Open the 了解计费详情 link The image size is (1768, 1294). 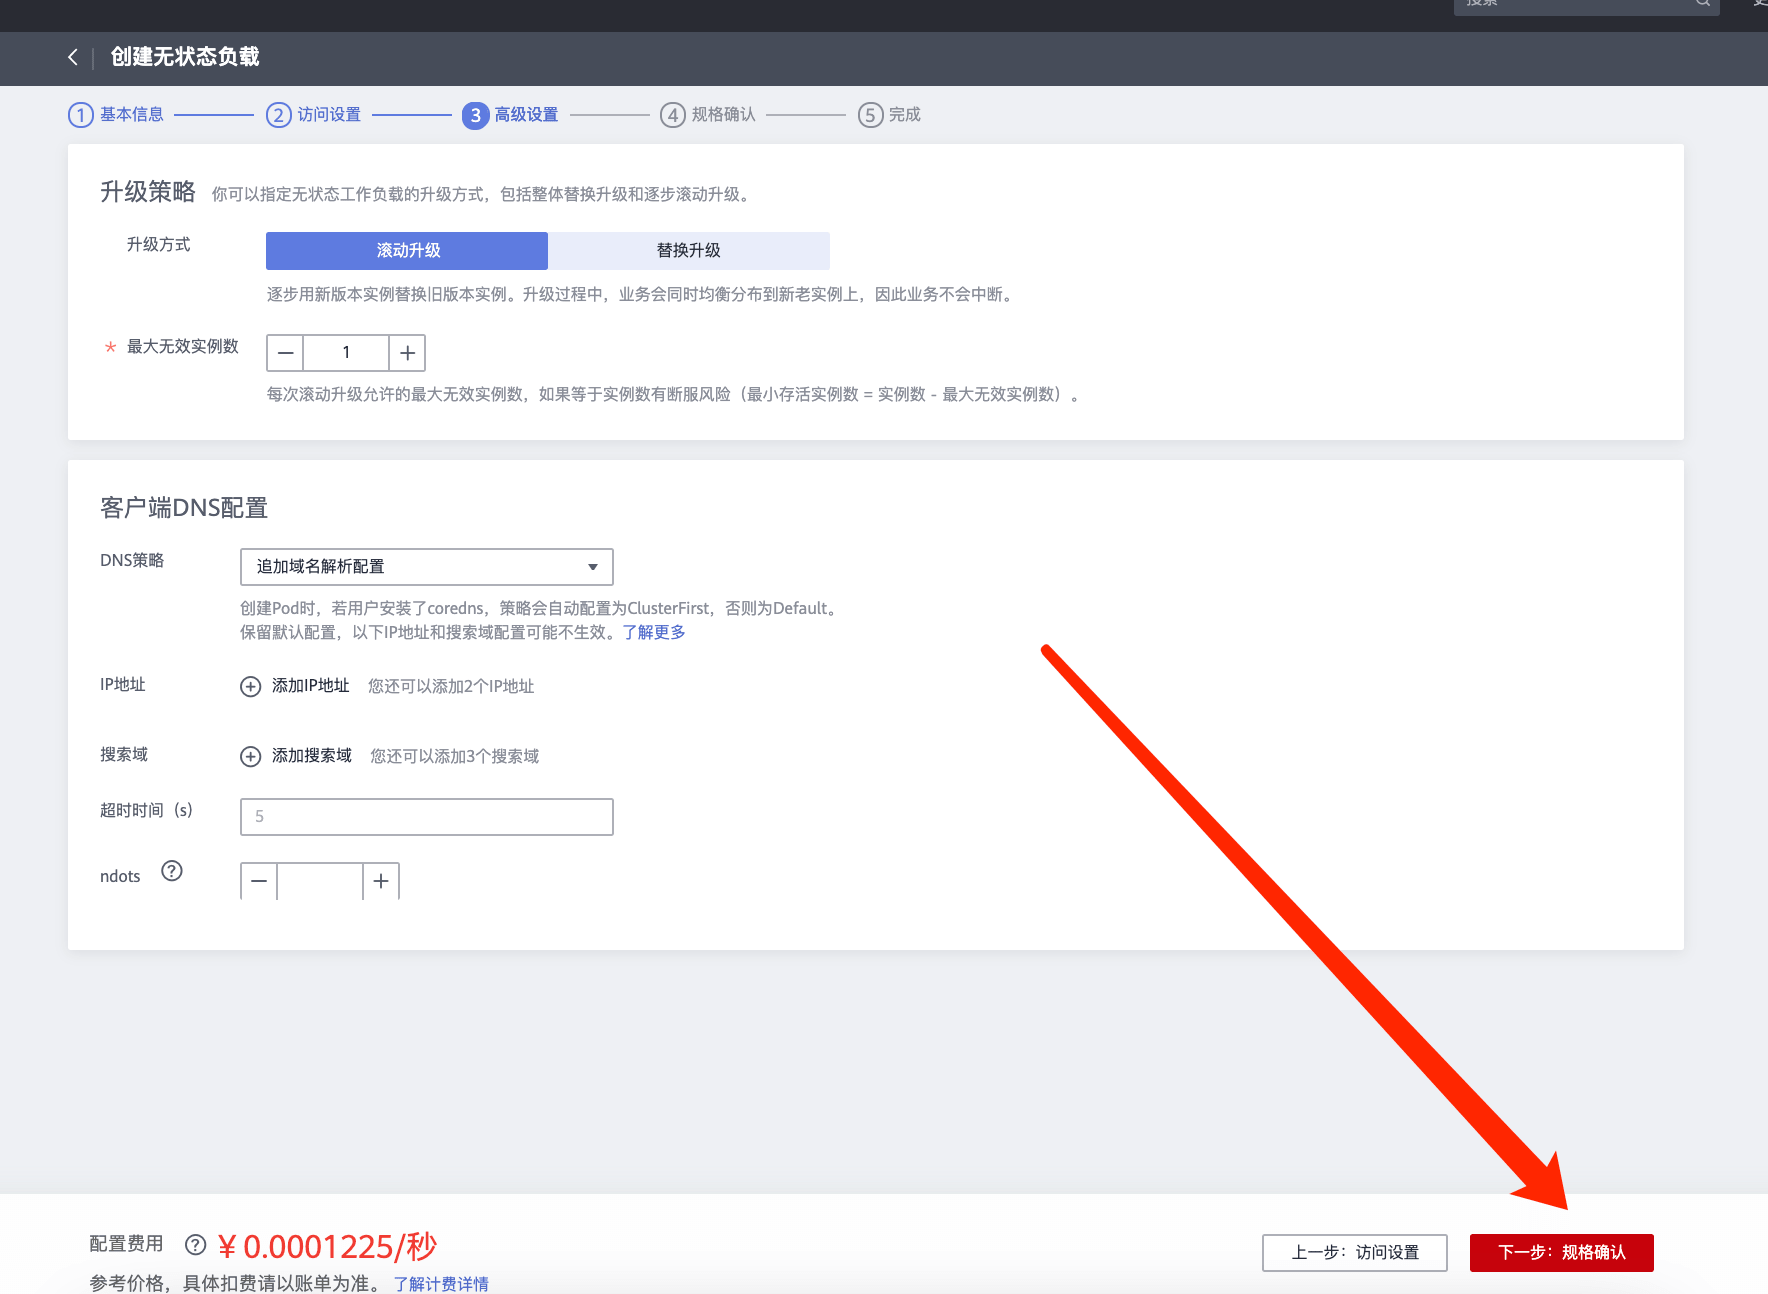[440, 1283]
